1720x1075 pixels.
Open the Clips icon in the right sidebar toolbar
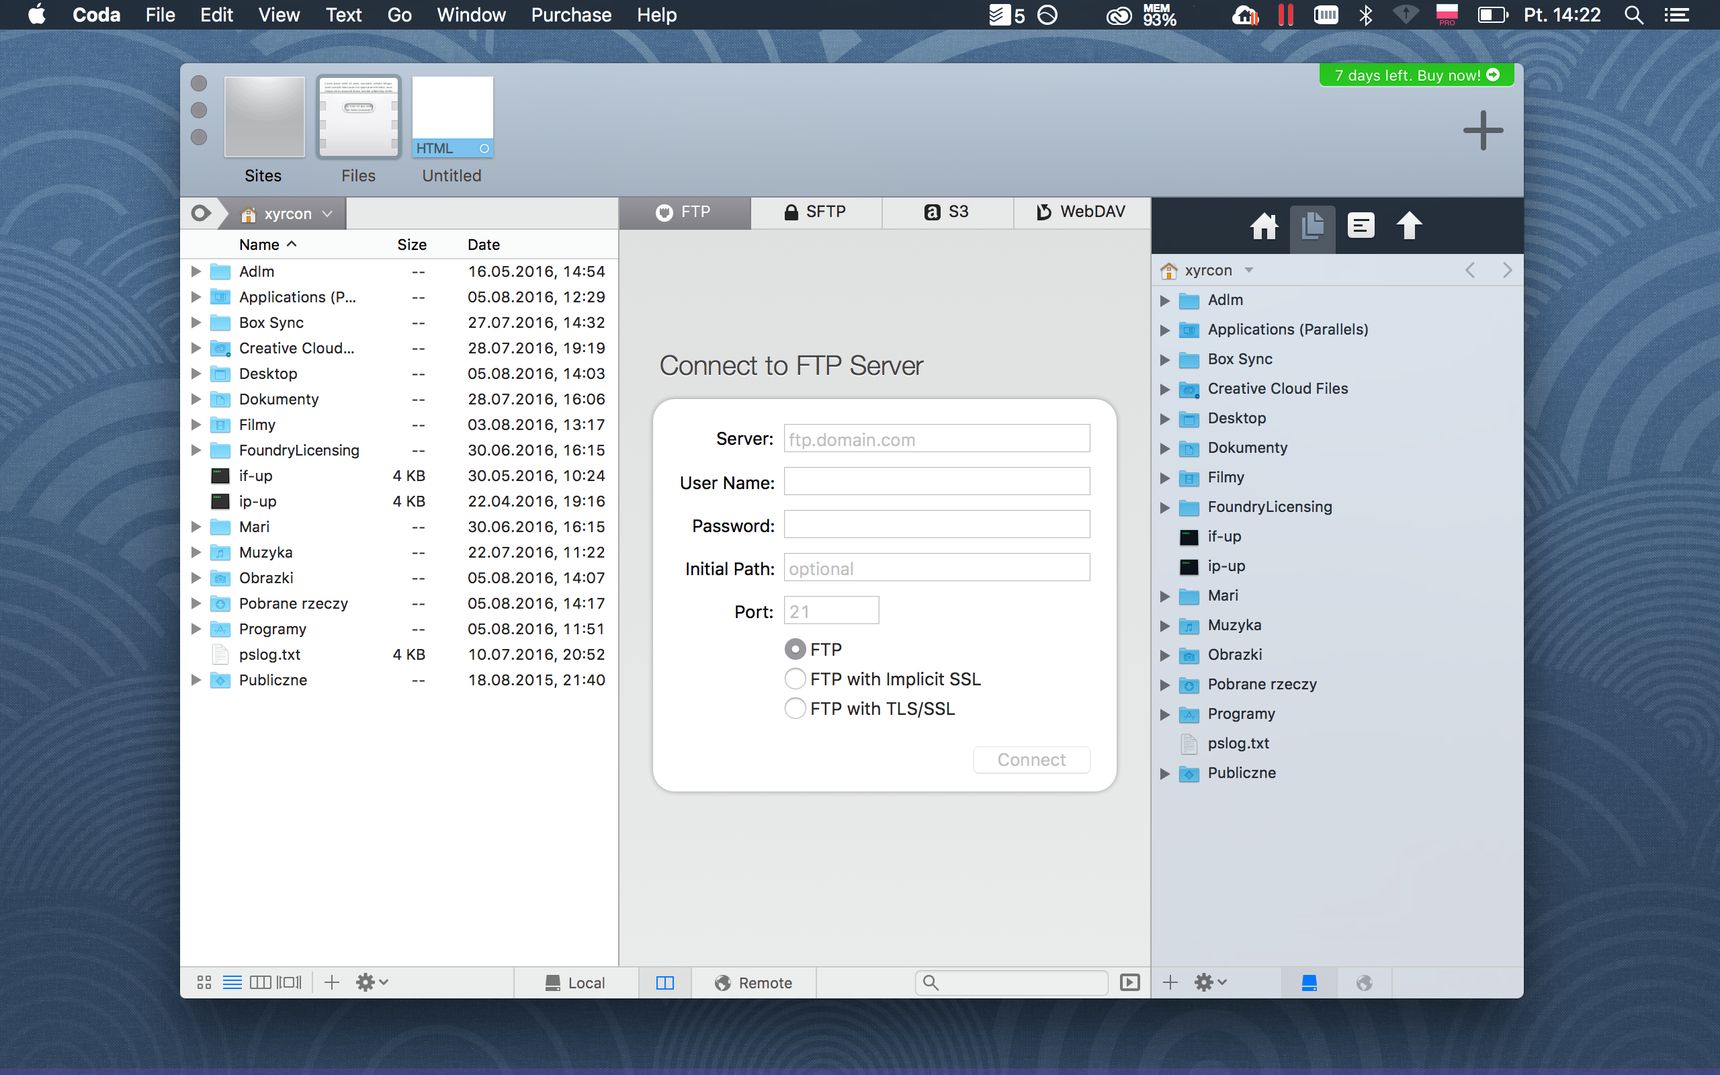click(1361, 226)
